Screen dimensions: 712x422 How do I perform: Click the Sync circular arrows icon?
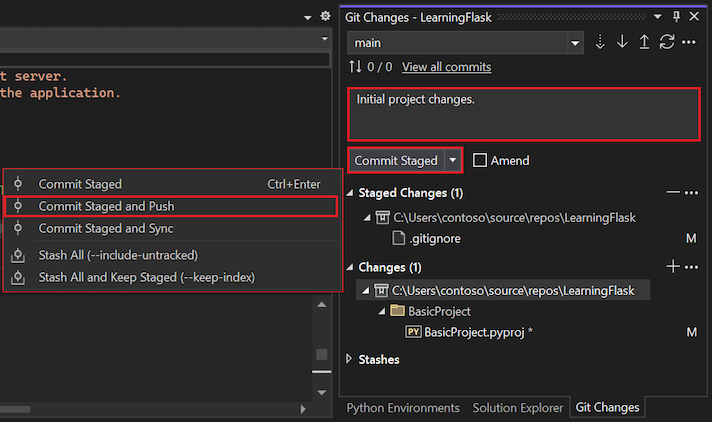666,43
